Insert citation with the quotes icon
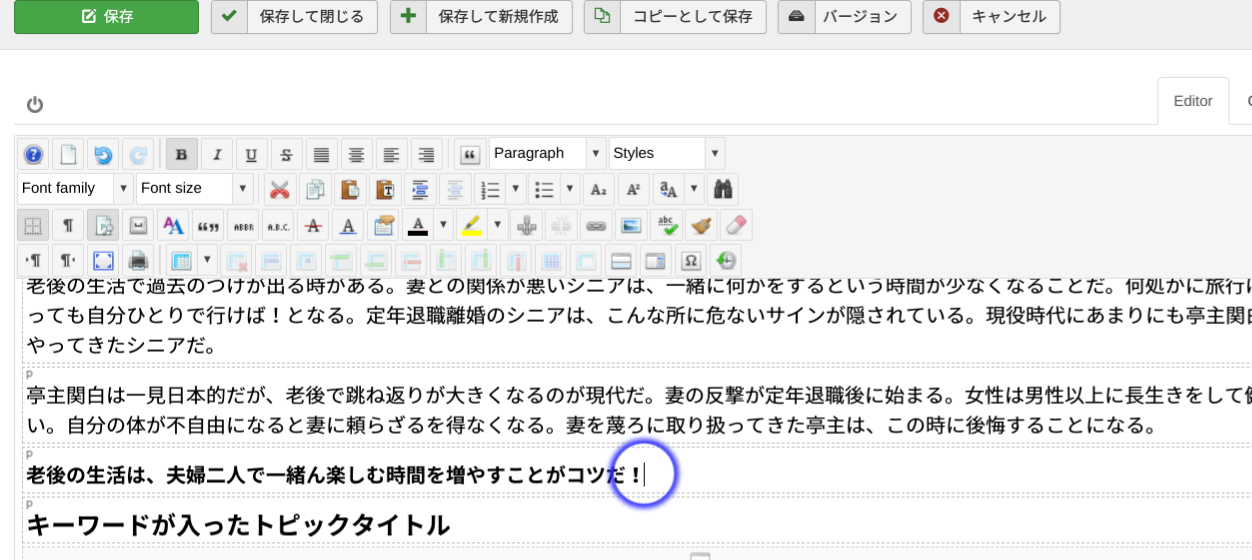The height and width of the screenshot is (560, 1252). 208,225
